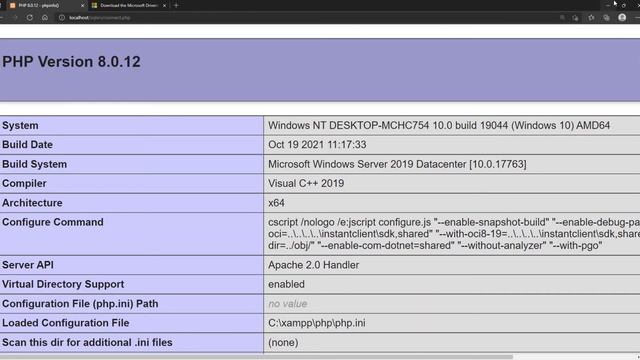Image resolution: width=640 pixels, height=360 pixels.
Task: Navigate forward with the arrow icon
Action: 15,18
